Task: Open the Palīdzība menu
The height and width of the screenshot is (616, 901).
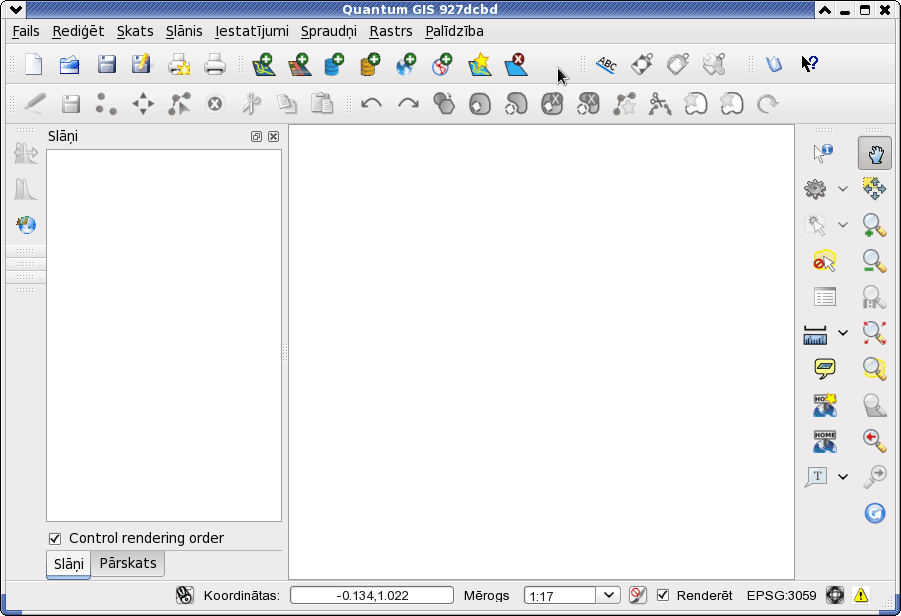Action: coord(454,31)
